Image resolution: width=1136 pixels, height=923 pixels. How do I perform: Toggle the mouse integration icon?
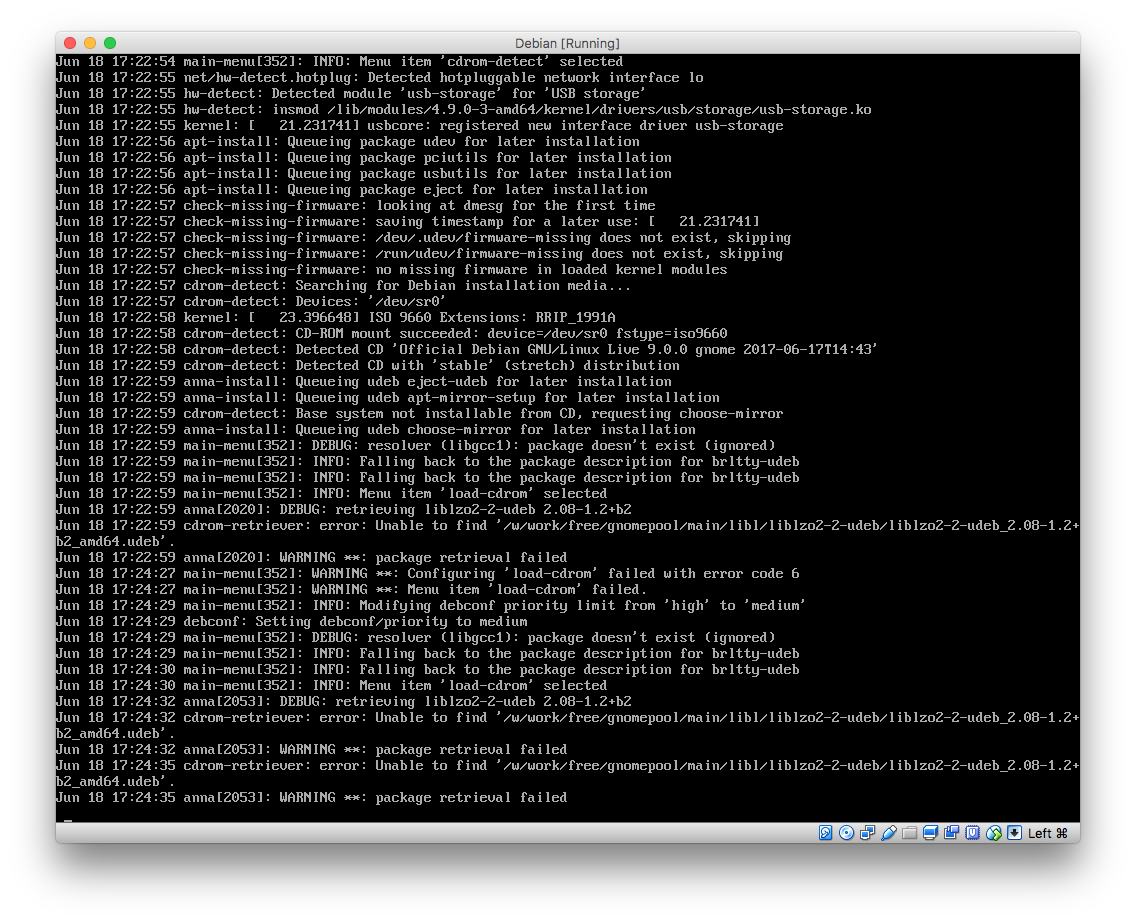(x=993, y=833)
